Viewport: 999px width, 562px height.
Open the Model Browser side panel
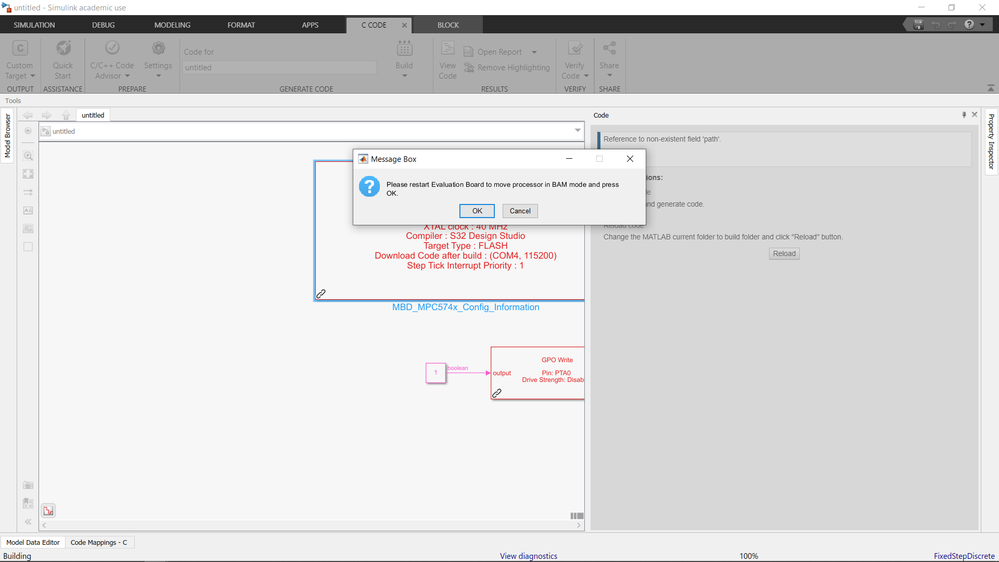[8, 136]
